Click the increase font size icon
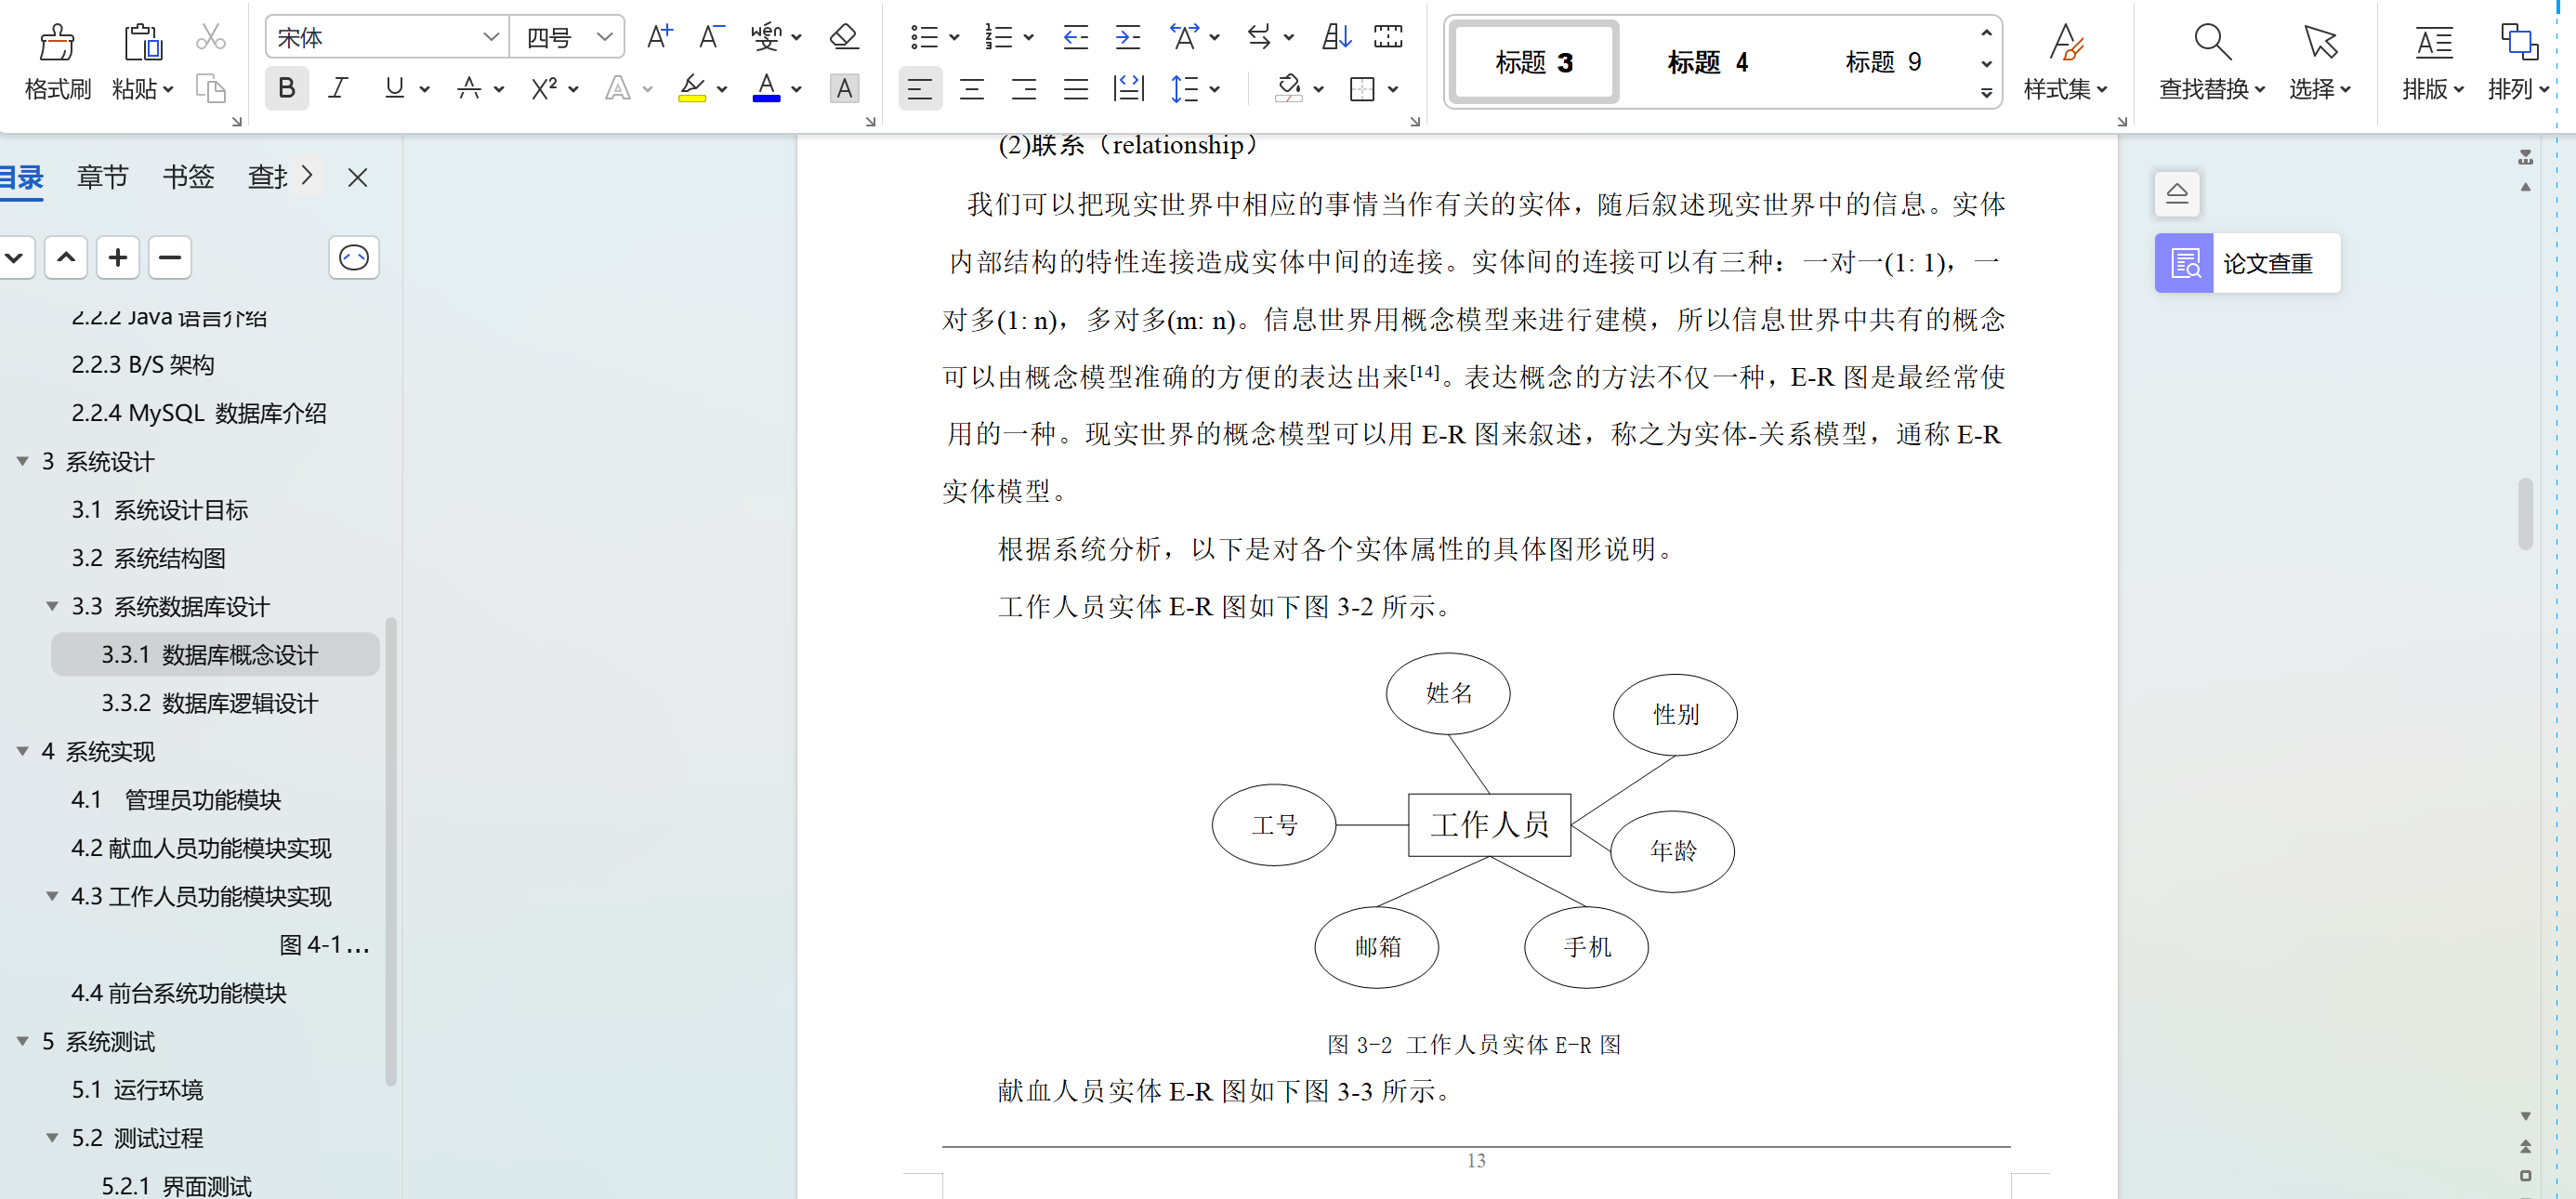This screenshot has height=1199, width=2576. (659, 38)
